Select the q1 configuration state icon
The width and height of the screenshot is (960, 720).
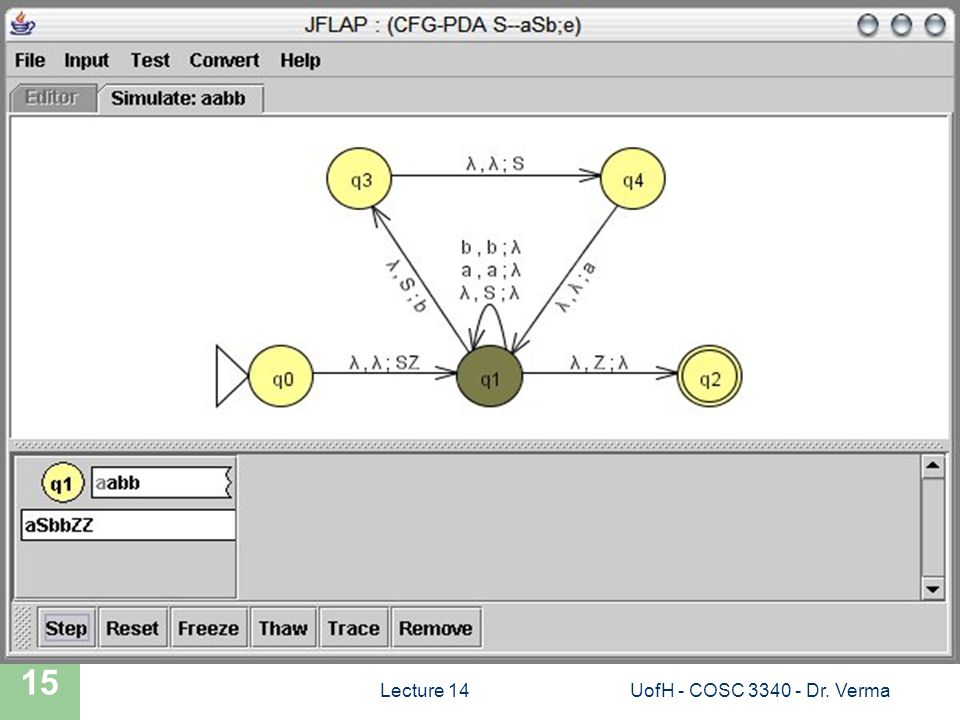(62, 483)
